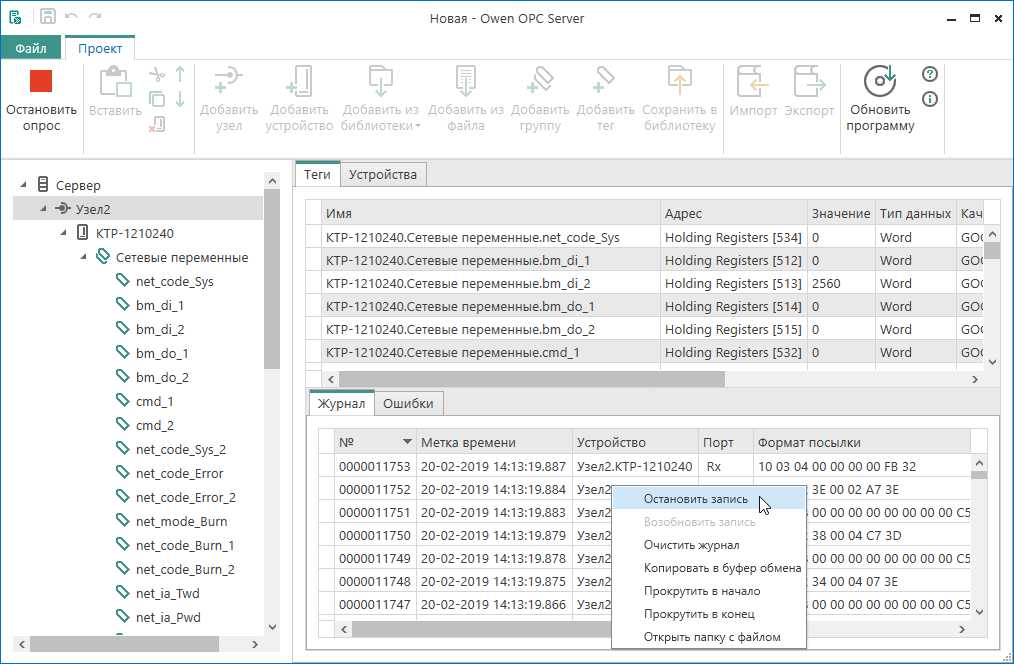Viewport: 1014px width, 664px height.
Task: Collapse the KTP-1210240 device node
Action: [63, 233]
